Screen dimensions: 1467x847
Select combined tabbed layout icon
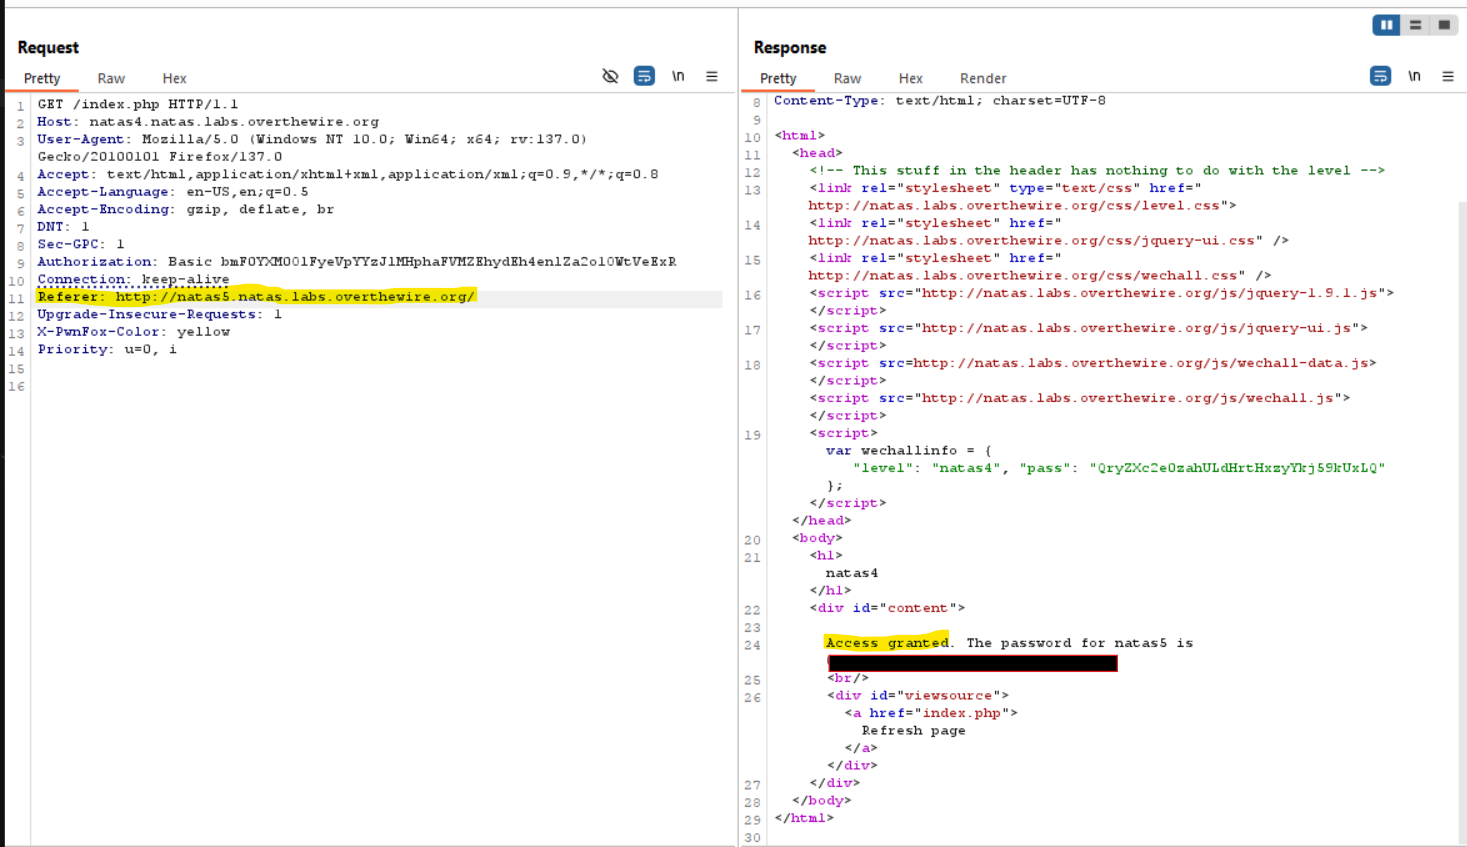[x=1444, y=25]
